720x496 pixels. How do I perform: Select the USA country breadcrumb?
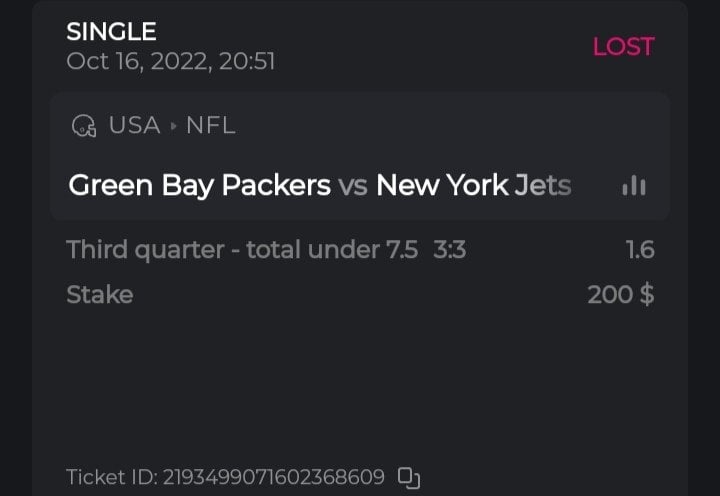point(134,126)
